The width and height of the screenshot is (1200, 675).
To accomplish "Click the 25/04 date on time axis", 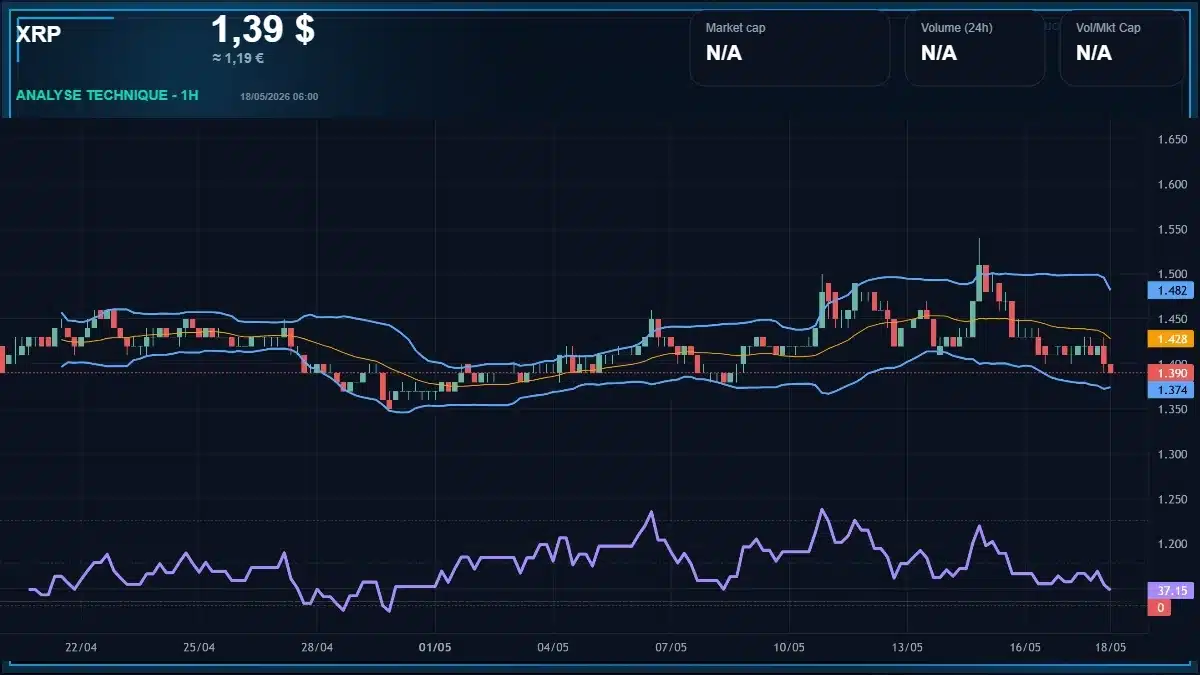I will [x=199, y=648].
